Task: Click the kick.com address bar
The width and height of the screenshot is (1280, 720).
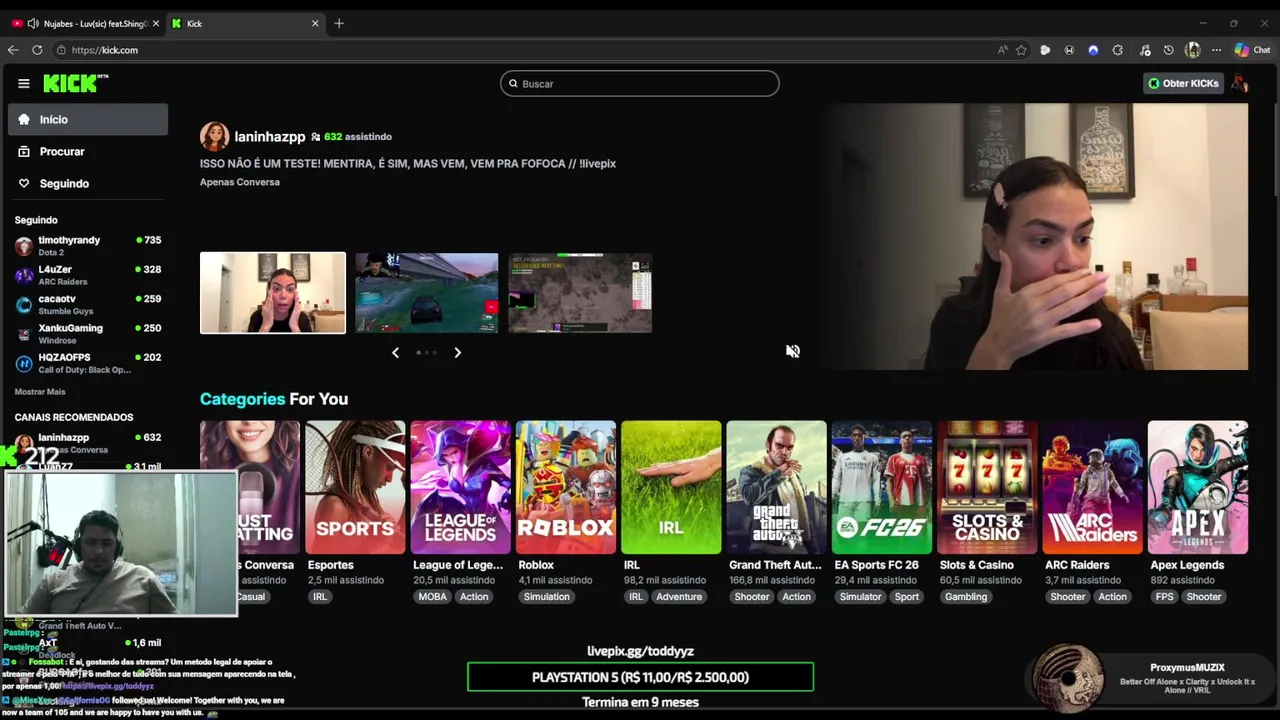Action: [520, 50]
